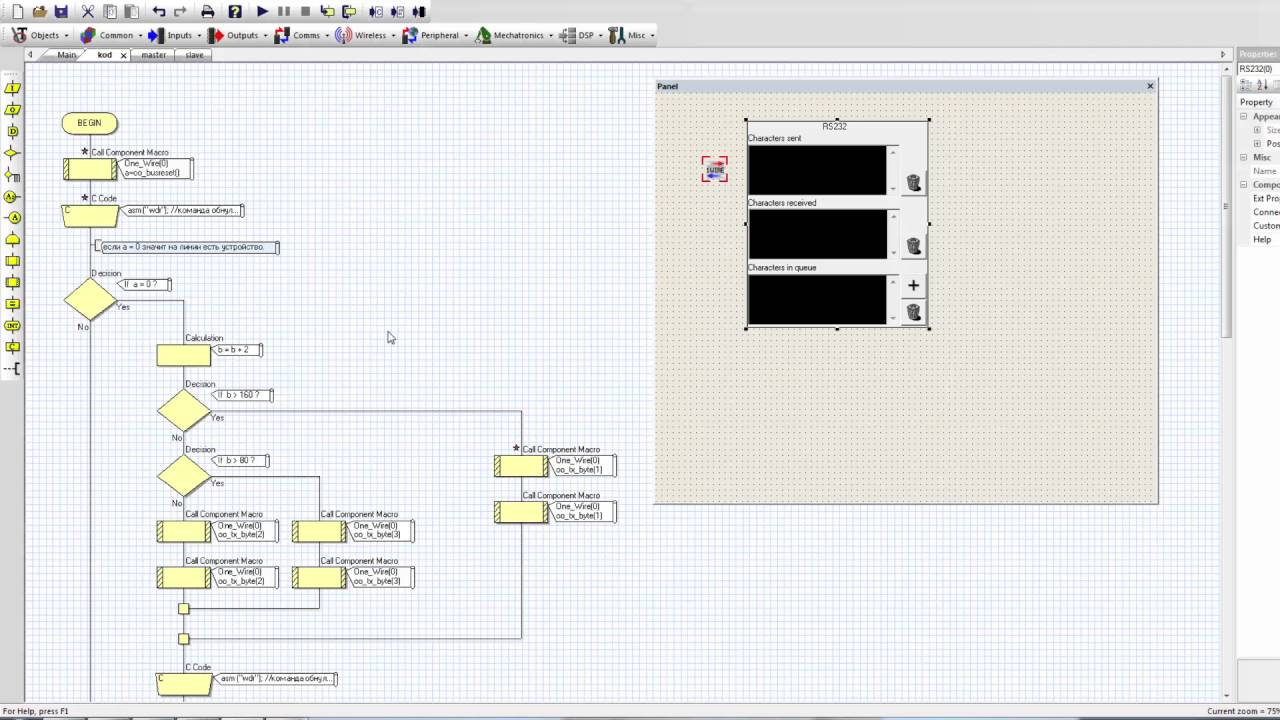Select the Output icon in the flowchart palette

13,110
